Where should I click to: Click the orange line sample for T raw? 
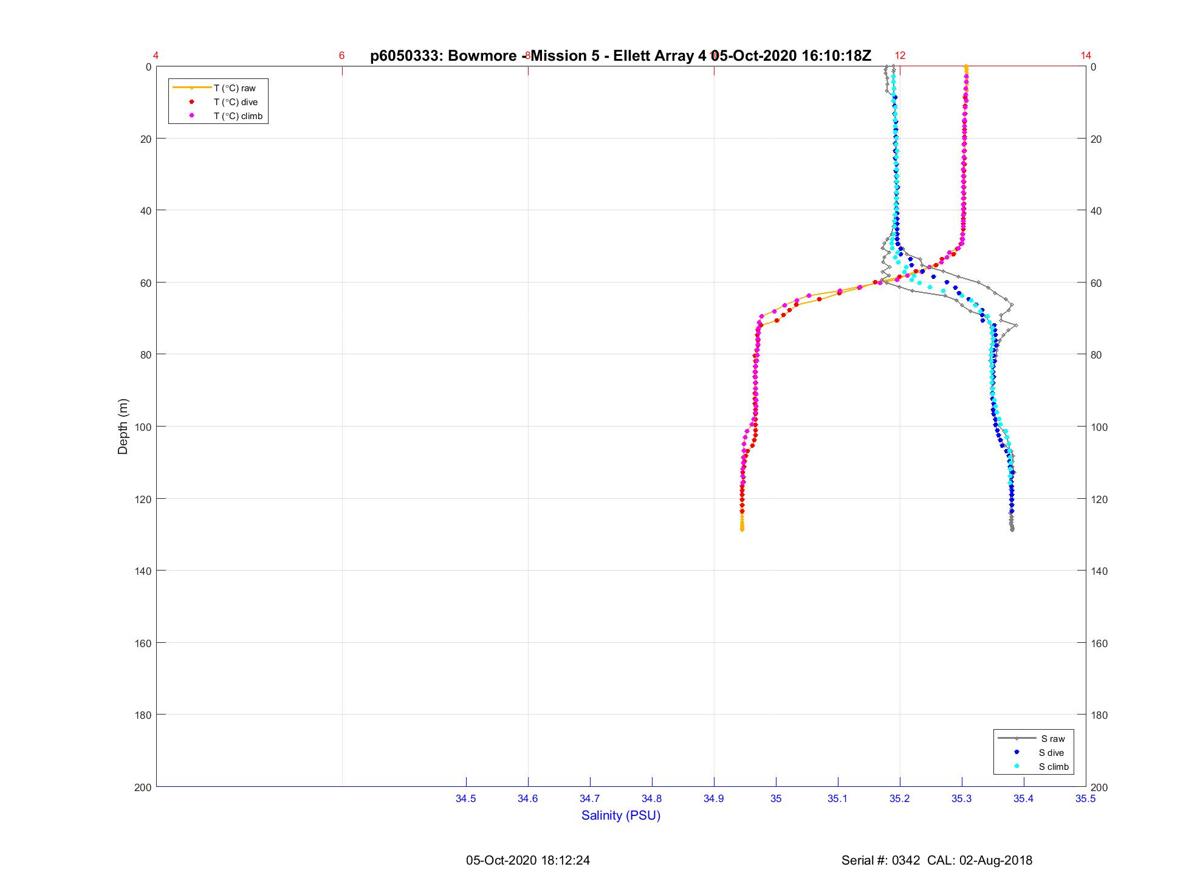[191, 88]
